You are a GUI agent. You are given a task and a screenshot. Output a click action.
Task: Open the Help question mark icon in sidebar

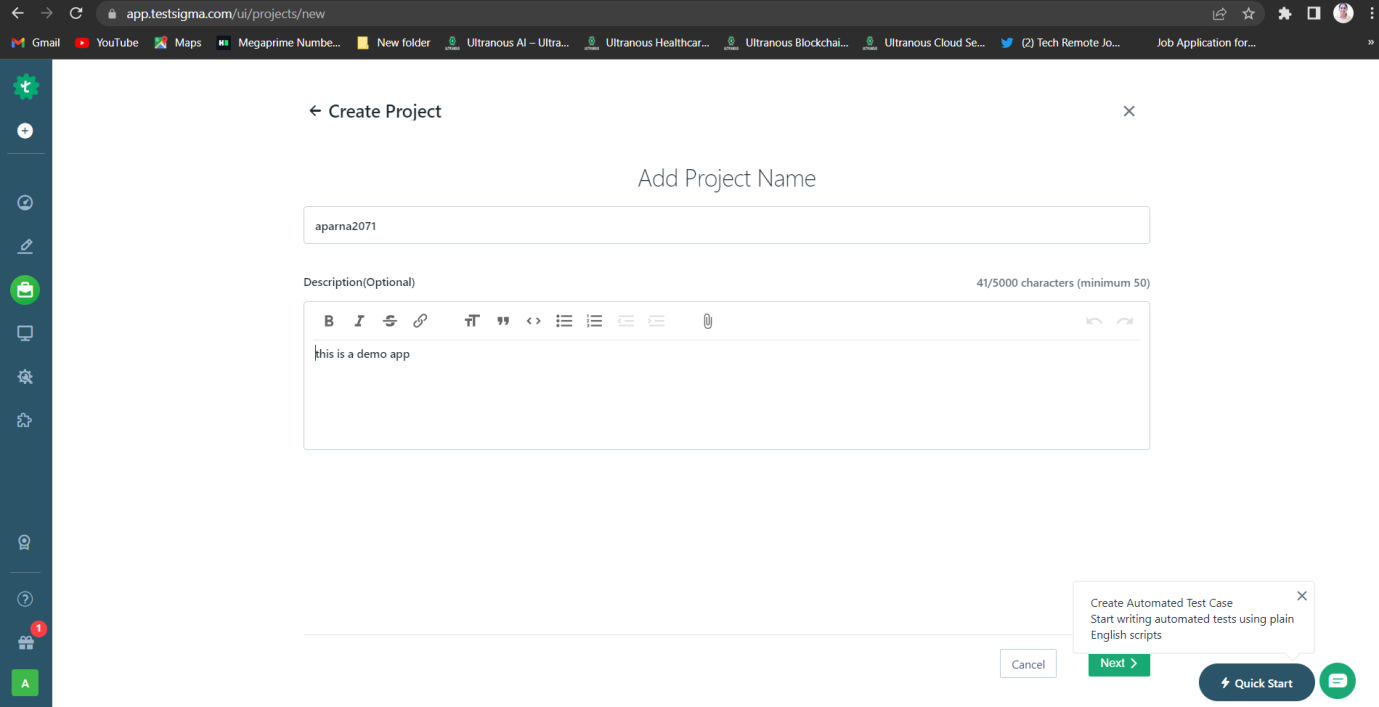[x=24, y=598]
